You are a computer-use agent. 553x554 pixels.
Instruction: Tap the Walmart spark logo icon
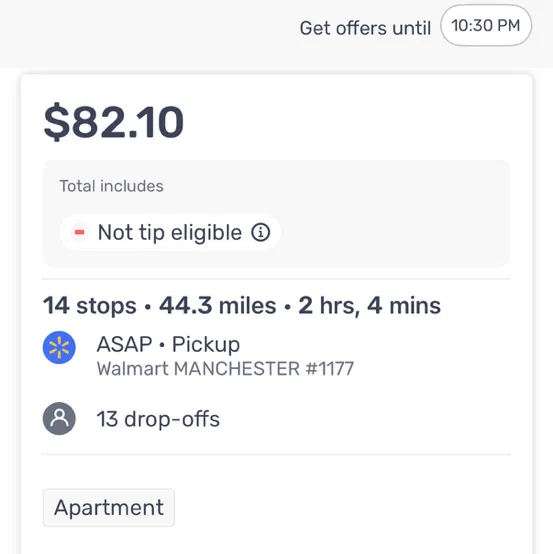59,347
